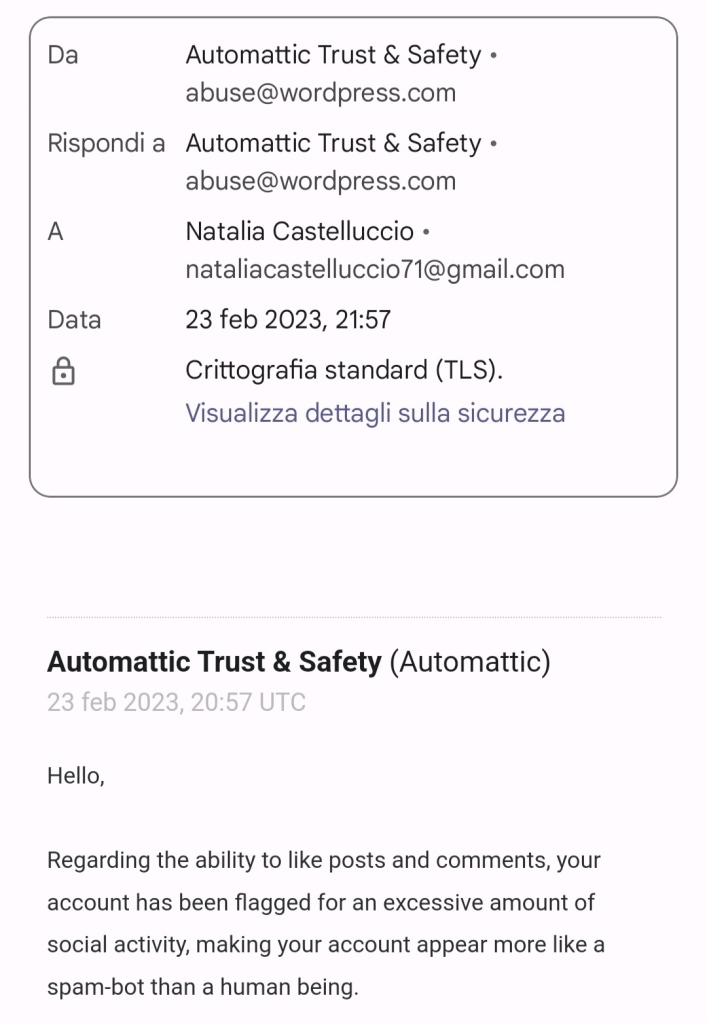Tap the (Automattic) text in the heading

point(469,661)
